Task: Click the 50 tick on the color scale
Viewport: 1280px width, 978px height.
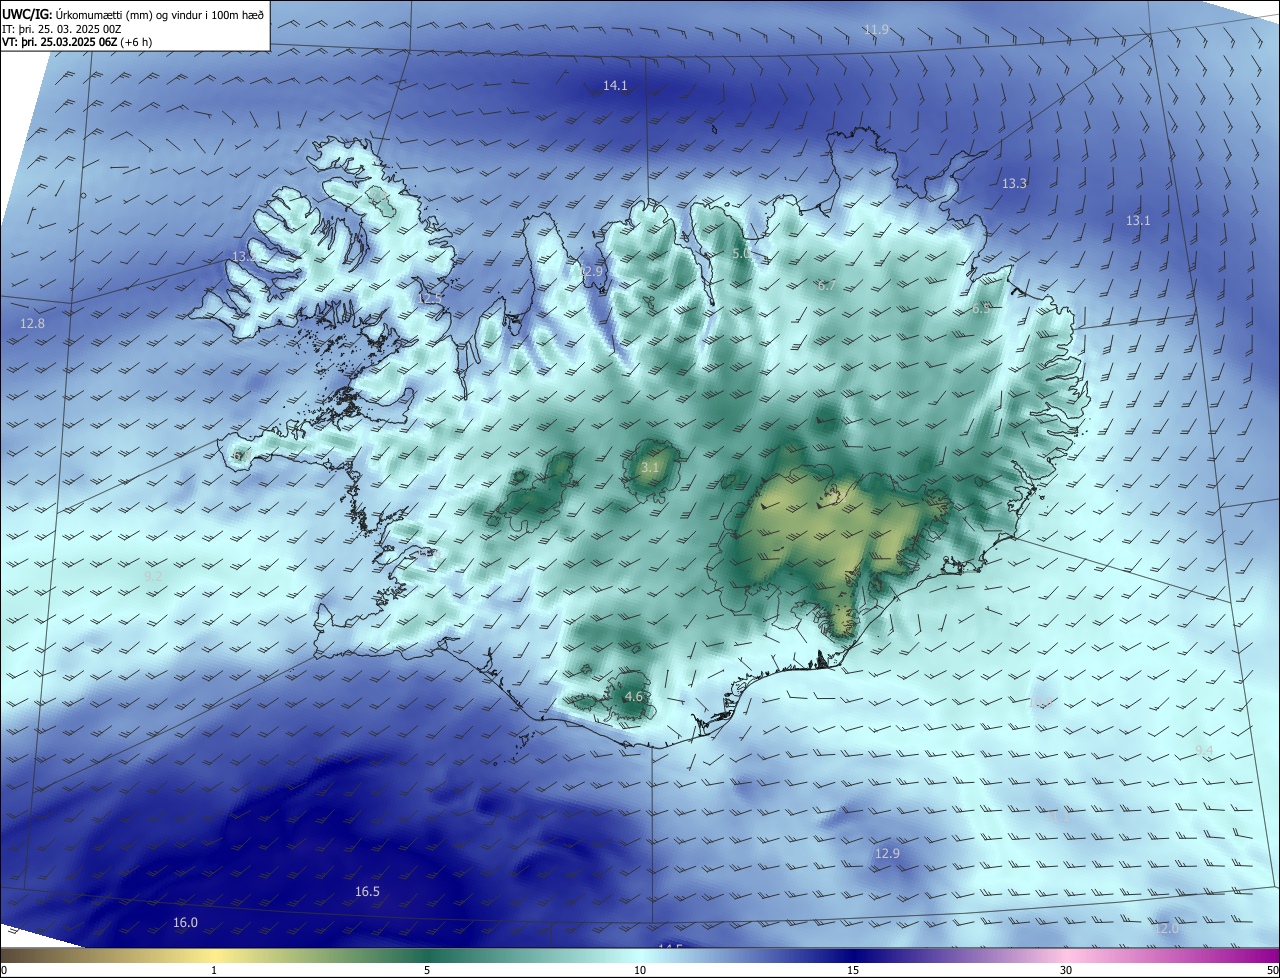Action: pos(1272,970)
